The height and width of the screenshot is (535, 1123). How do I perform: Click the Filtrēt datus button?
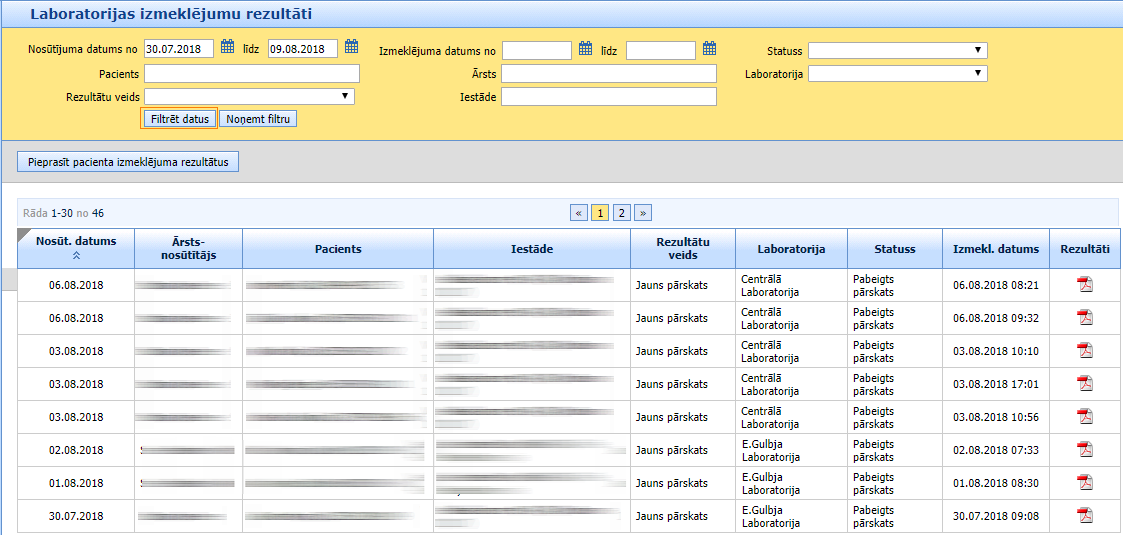coord(179,119)
